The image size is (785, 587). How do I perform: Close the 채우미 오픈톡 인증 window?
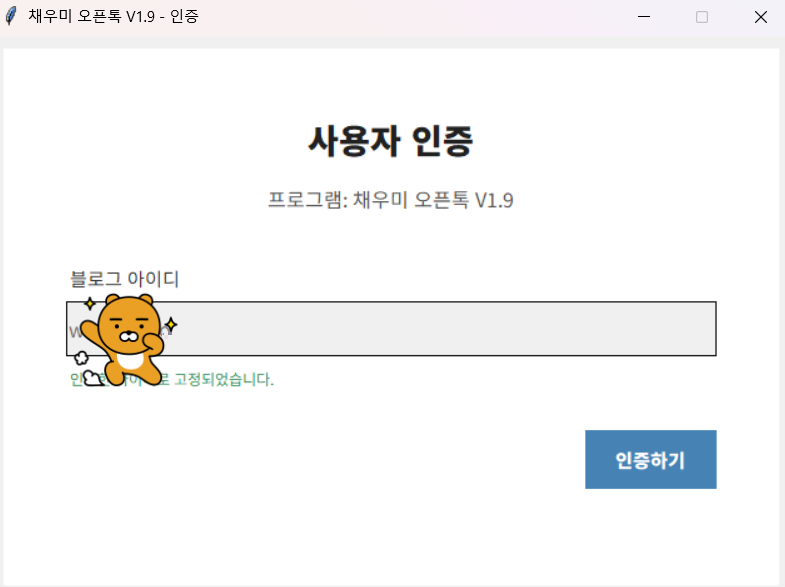tap(760, 17)
